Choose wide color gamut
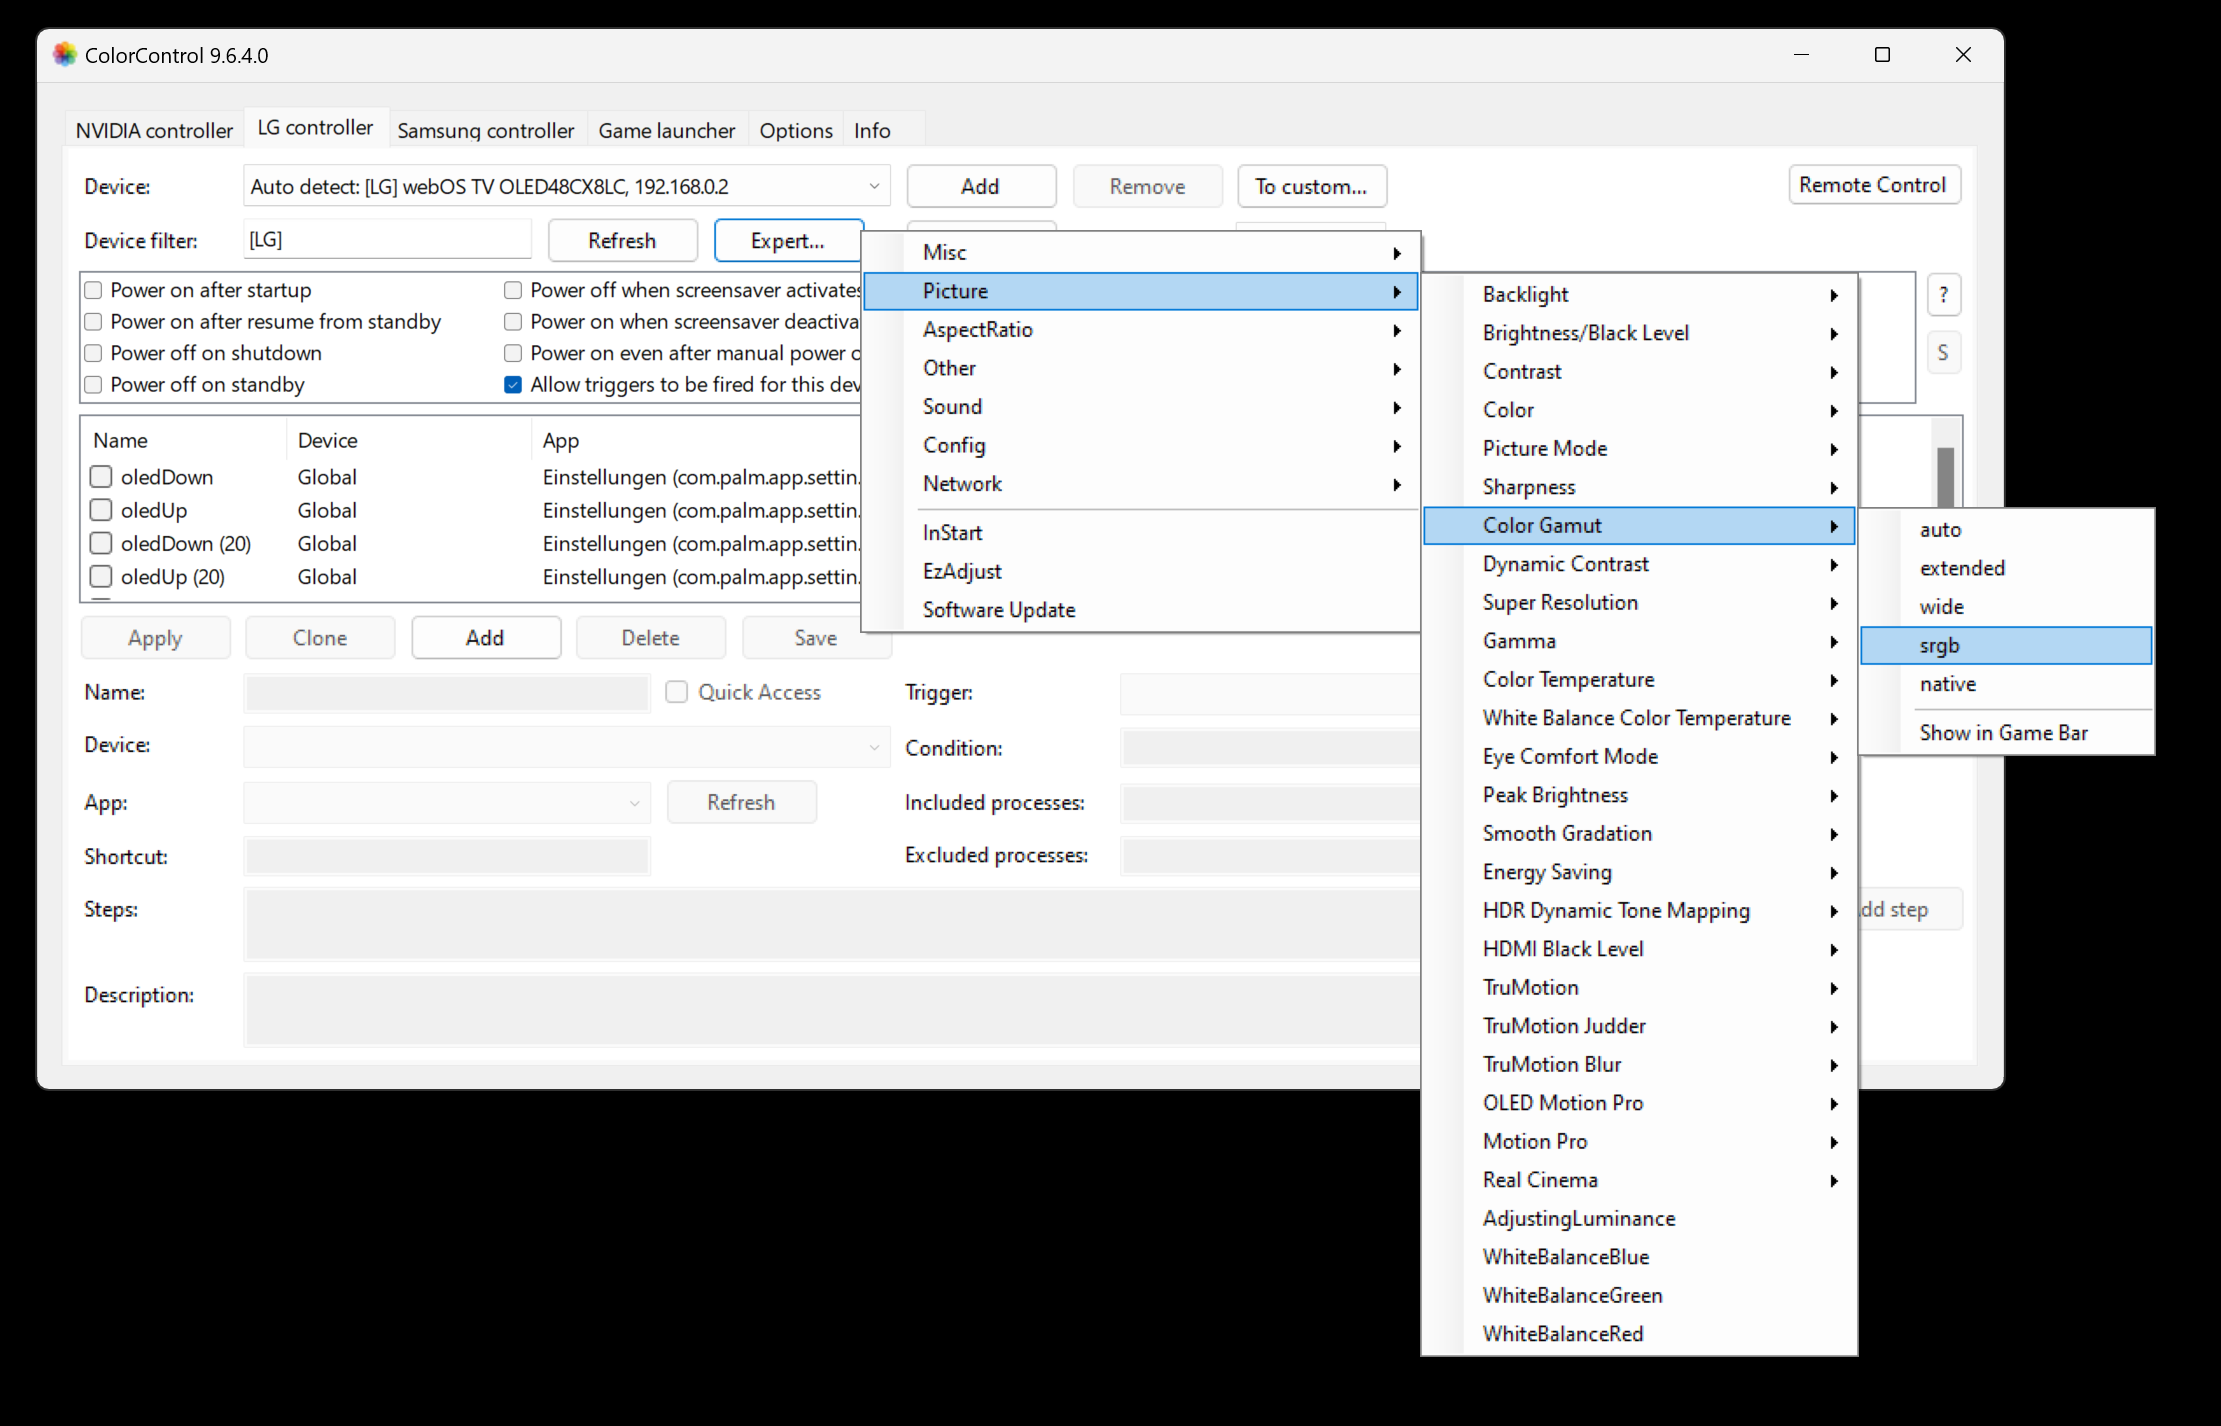The height and width of the screenshot is (1426, 2221). pyautogui.click(x=2006, y=607)
